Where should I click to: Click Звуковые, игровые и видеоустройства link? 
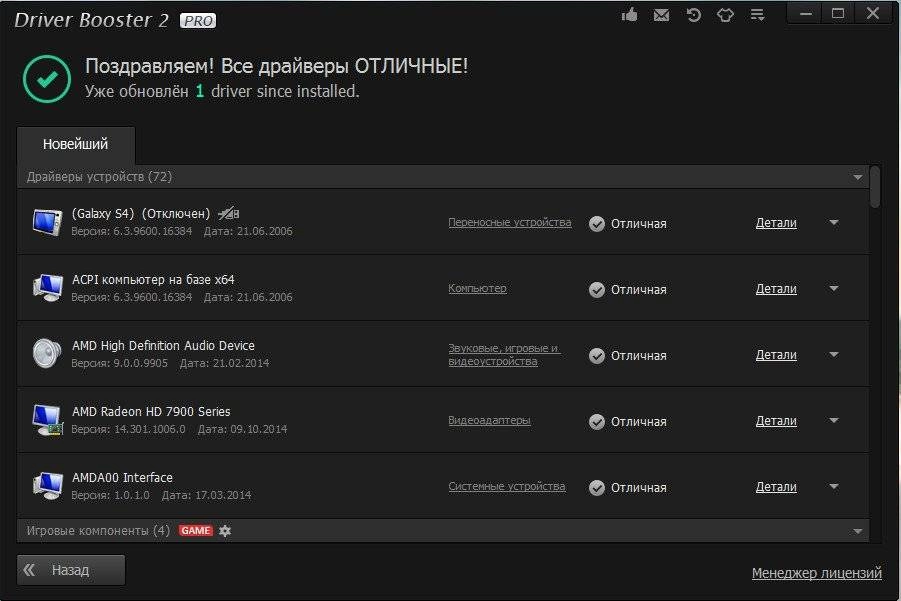(504, 355)
